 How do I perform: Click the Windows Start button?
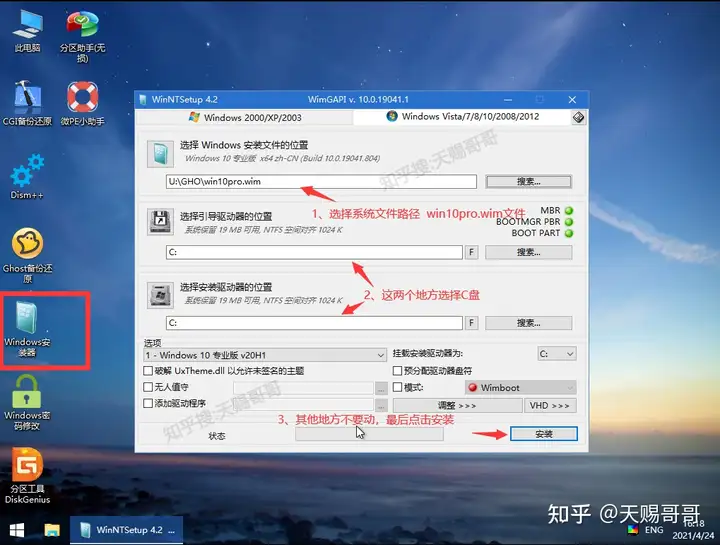pyautogui.click(x=17, y=531)
